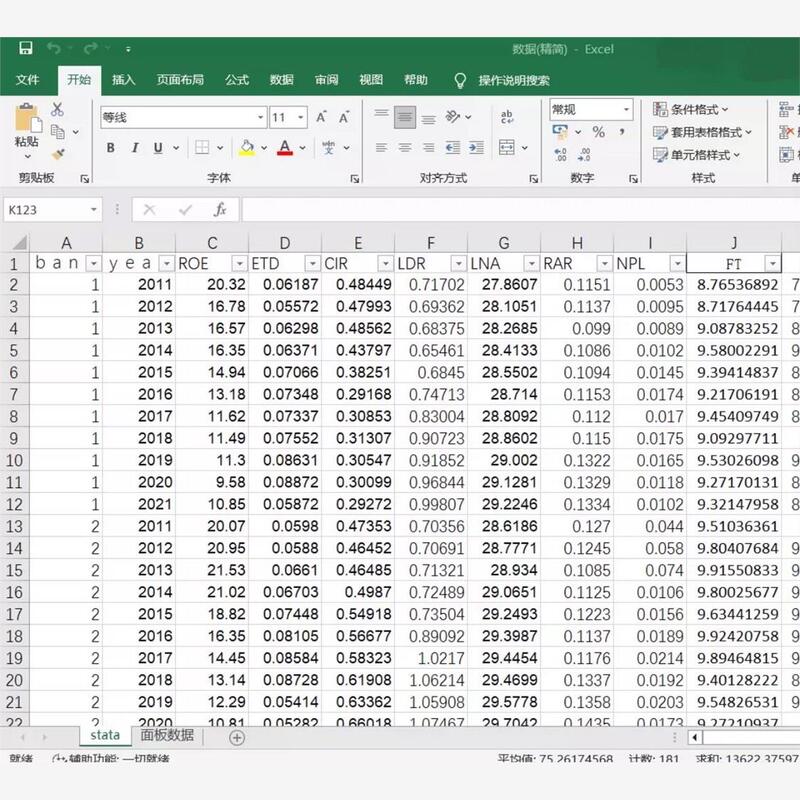The image size is (800, 800).
Task: Open the font name 等线 dropdown
Action: [x=261, y=117]
